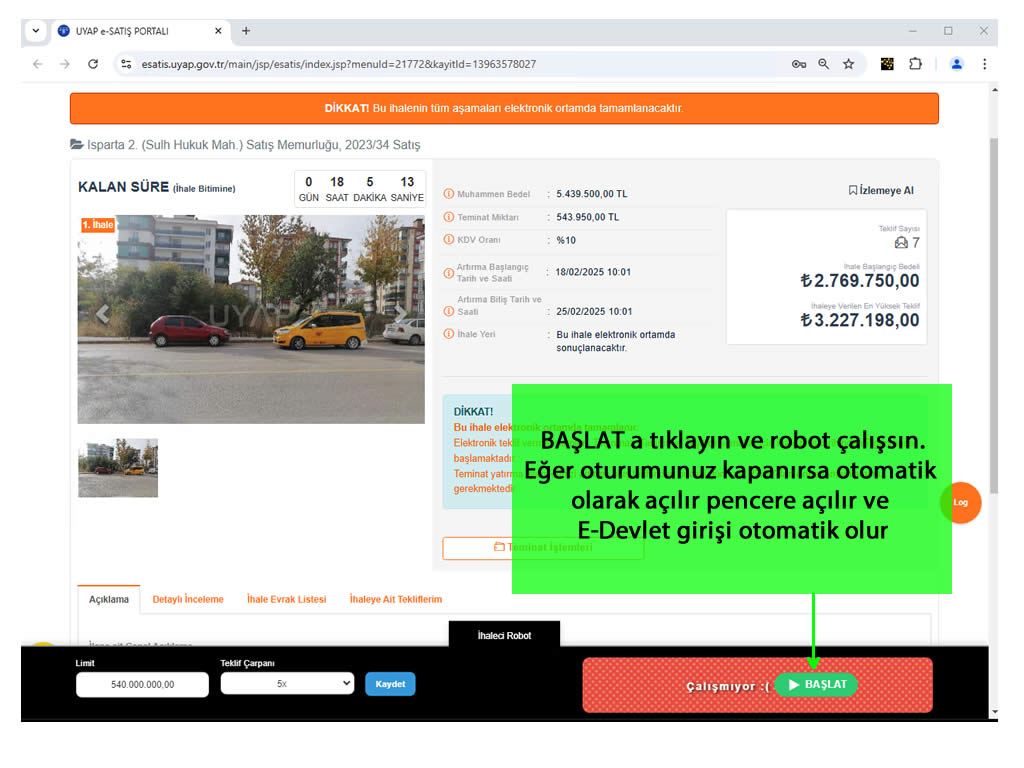
Task: Click info icon beside KDV Oranı
Action: 449,240
